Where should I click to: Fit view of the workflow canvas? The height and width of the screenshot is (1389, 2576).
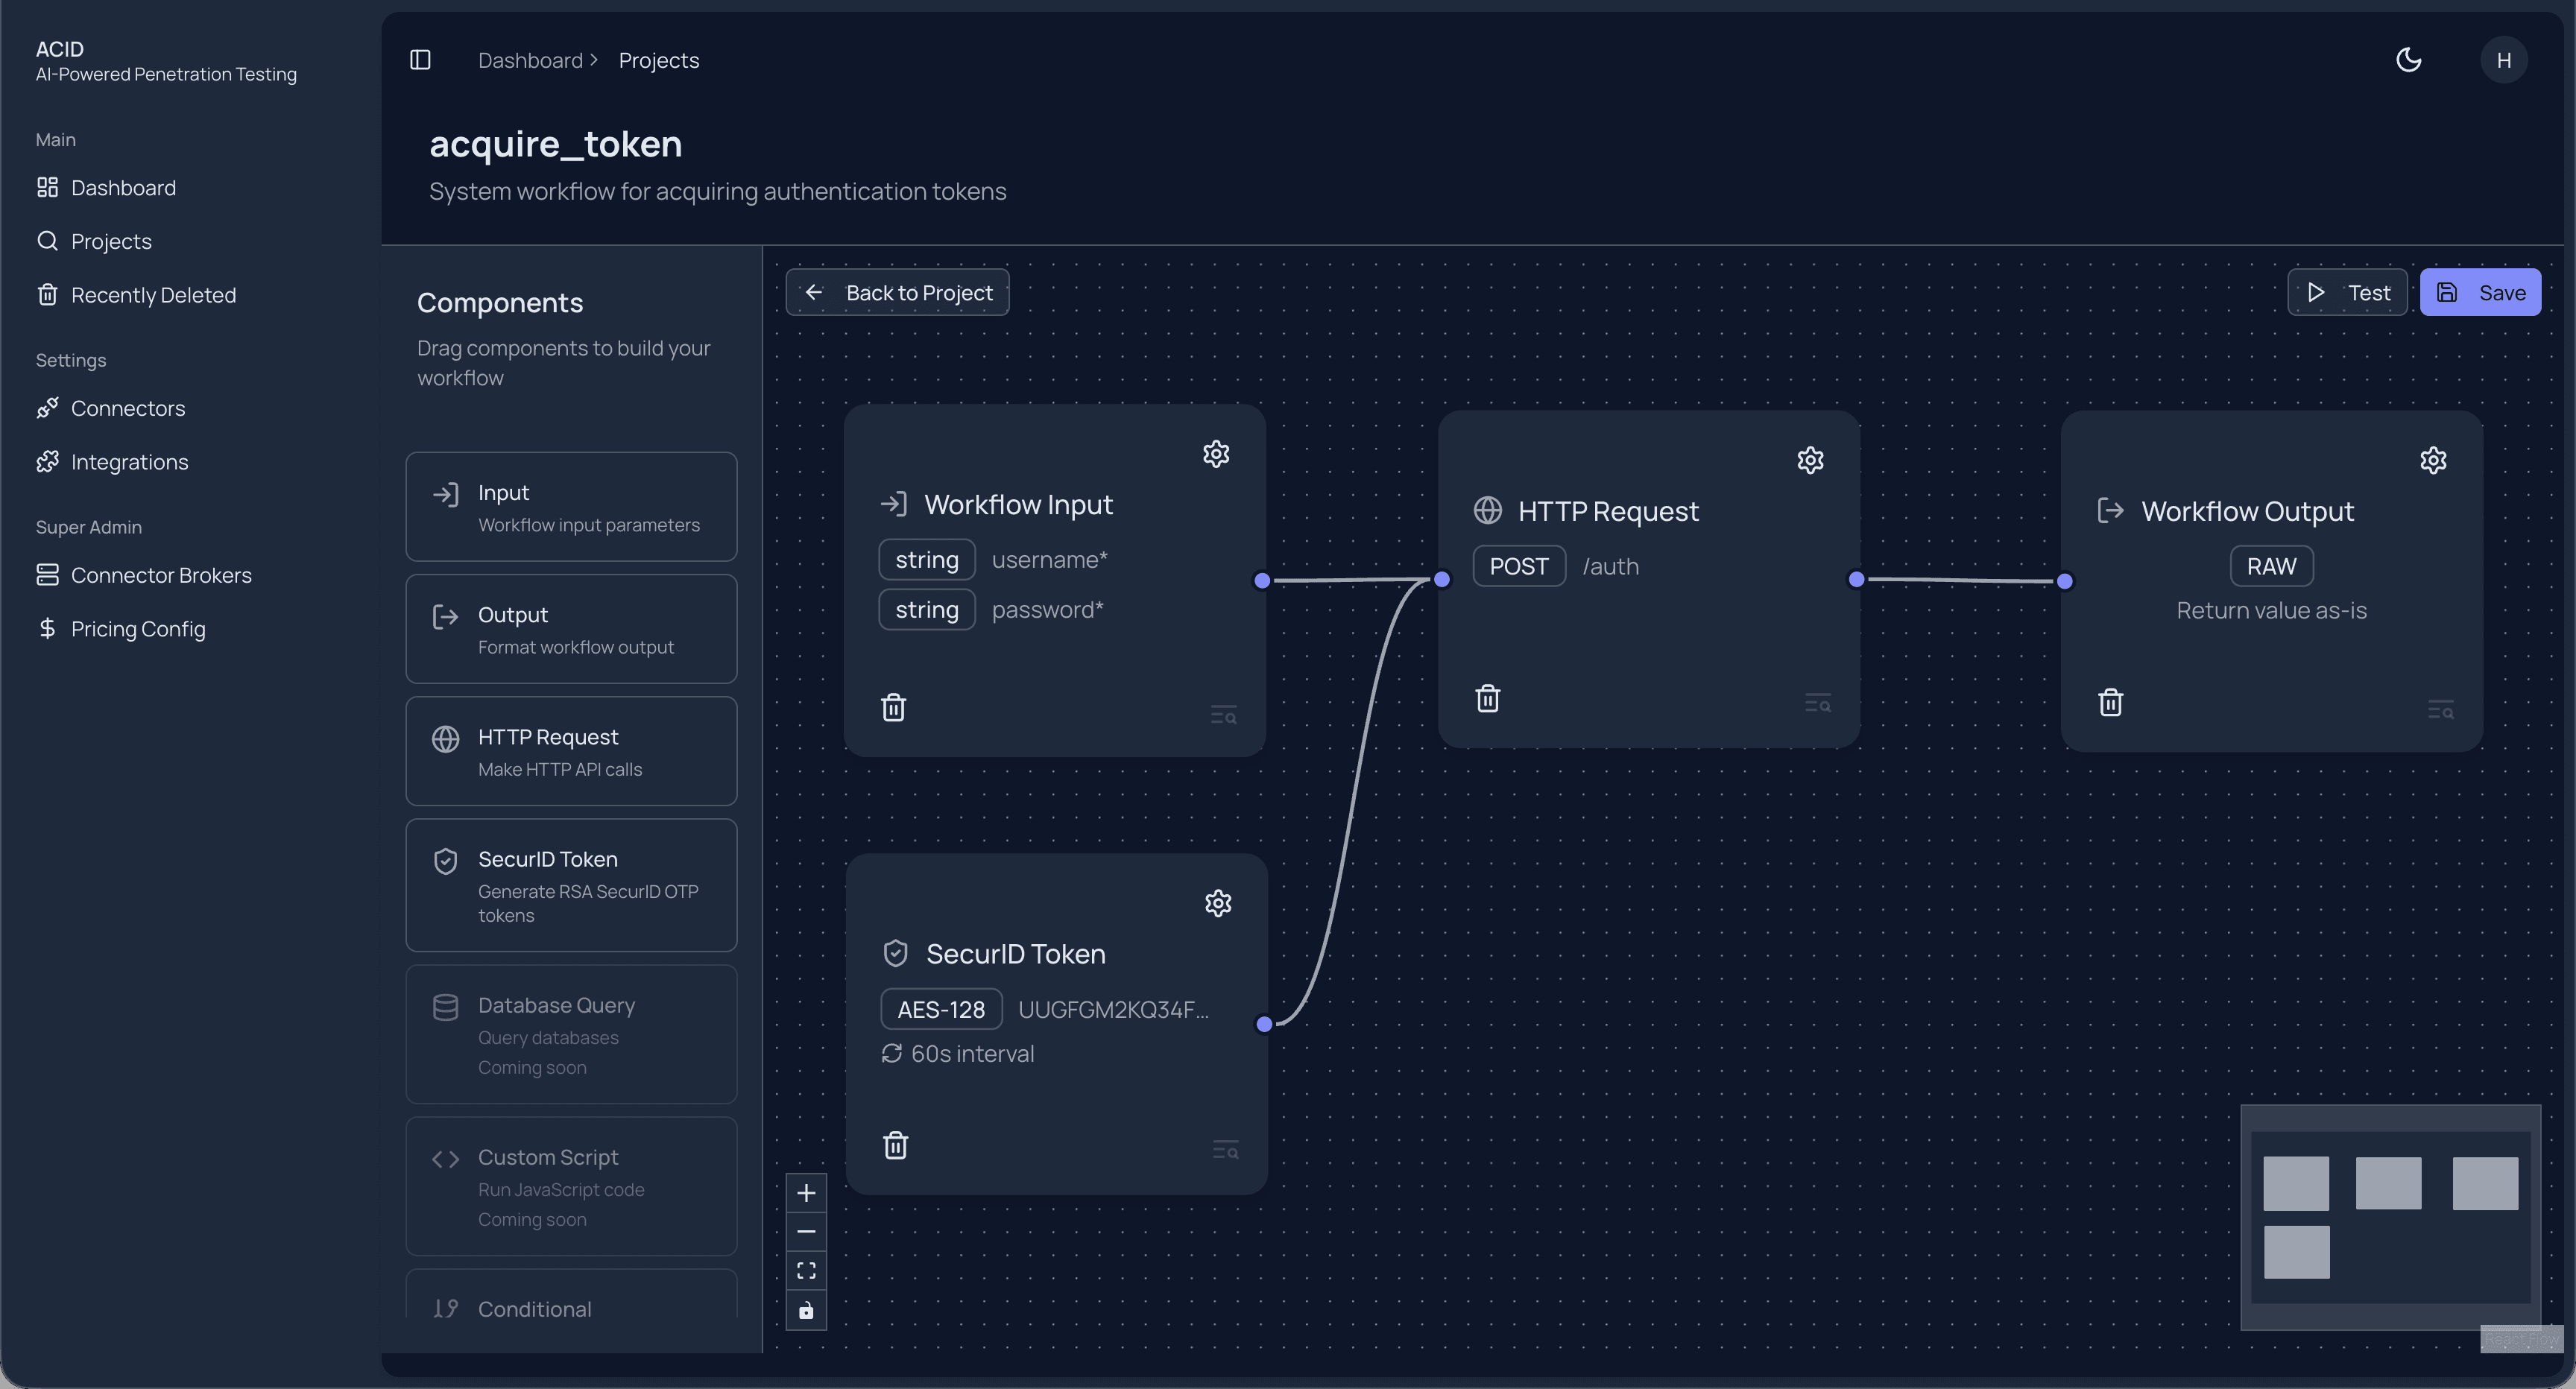(x=806, y=1271)
